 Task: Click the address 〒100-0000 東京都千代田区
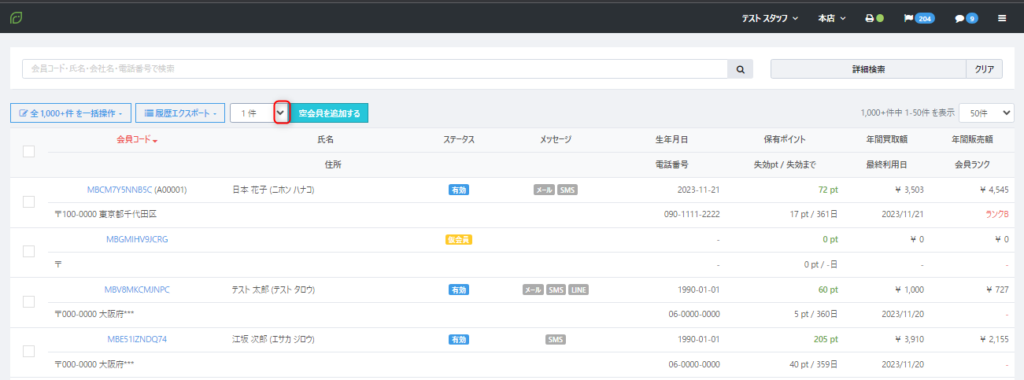coord(105,214)
